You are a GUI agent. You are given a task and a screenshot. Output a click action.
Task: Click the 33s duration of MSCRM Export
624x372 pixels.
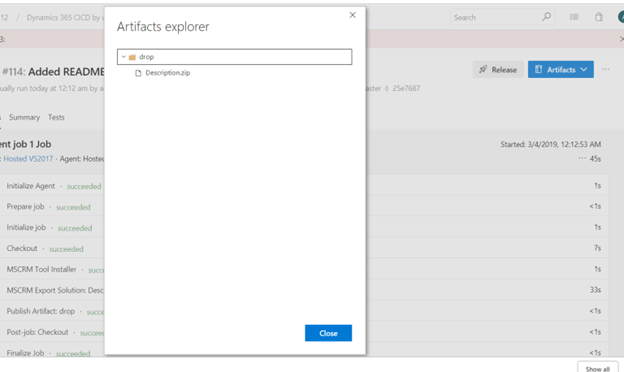pos(595,290)
